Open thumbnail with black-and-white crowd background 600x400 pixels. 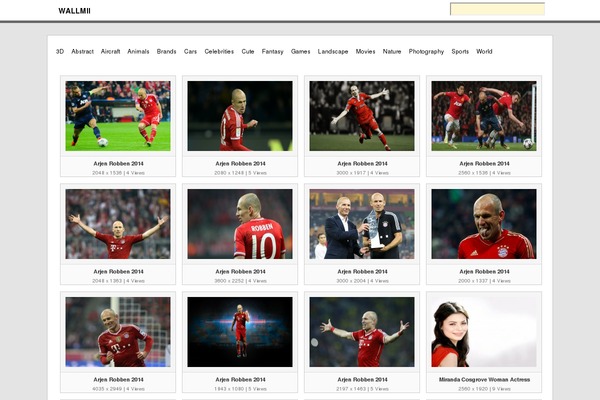click(362, 116)
